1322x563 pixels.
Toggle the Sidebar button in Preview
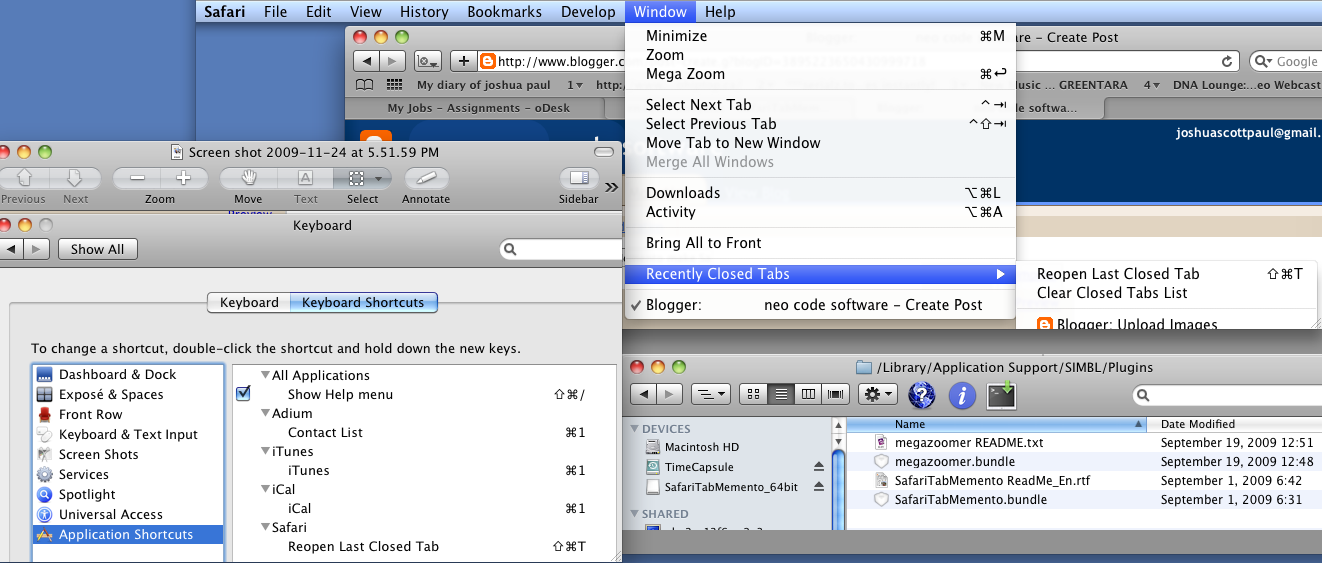point(578,179)
